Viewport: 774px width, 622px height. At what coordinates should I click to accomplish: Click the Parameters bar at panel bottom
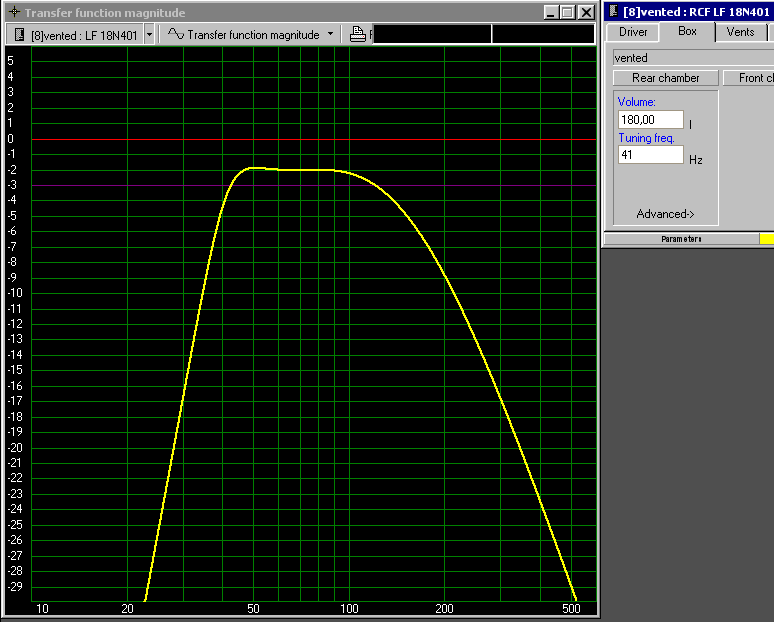point(681,239)
